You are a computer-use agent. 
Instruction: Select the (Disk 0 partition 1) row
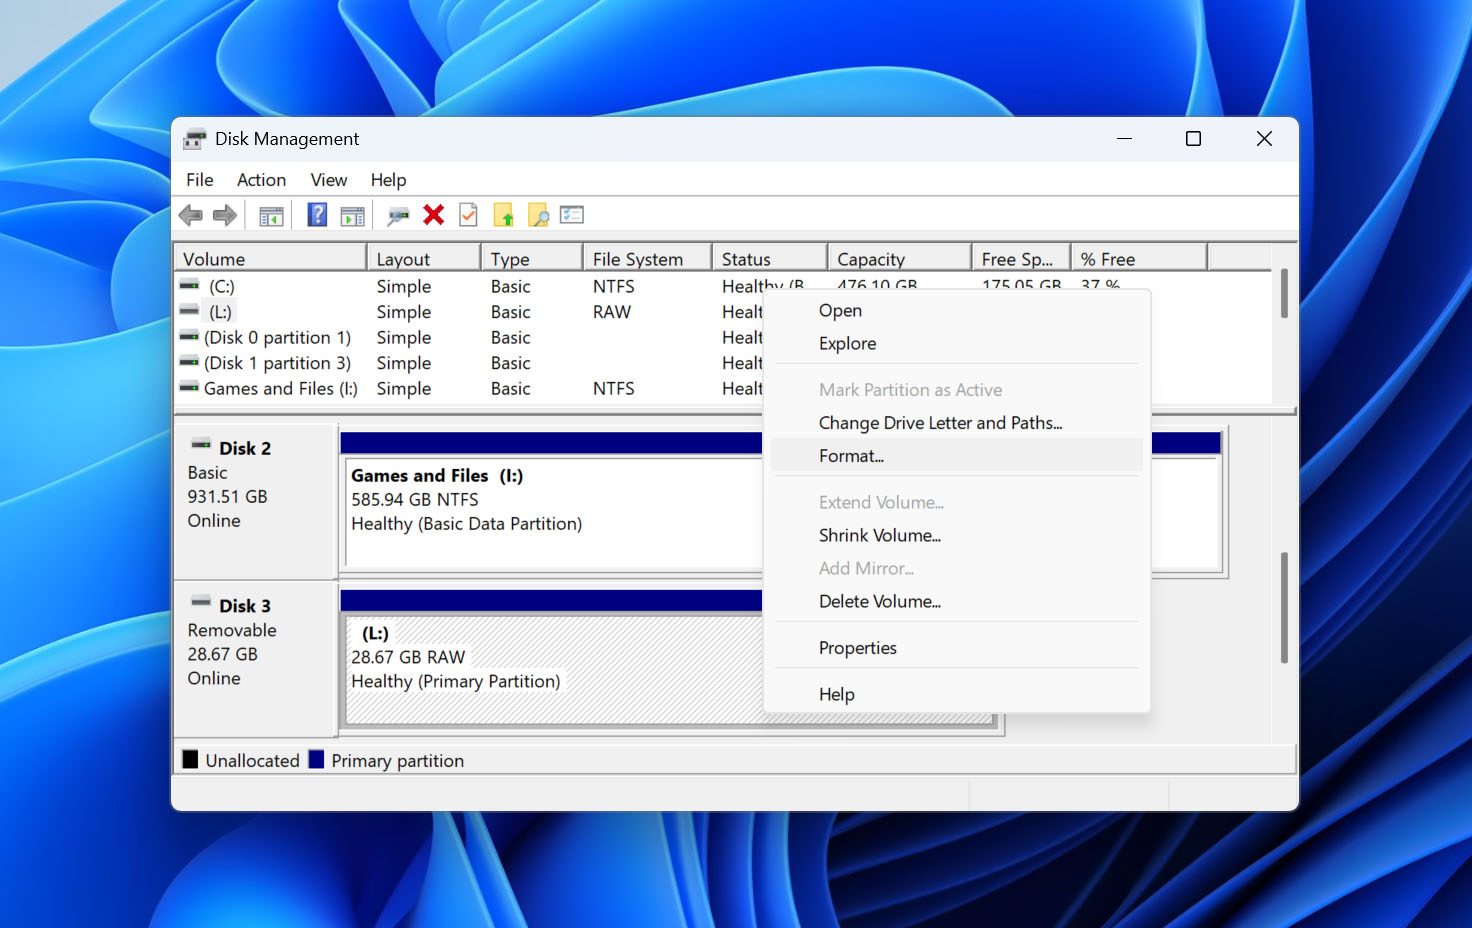(470, 337)
